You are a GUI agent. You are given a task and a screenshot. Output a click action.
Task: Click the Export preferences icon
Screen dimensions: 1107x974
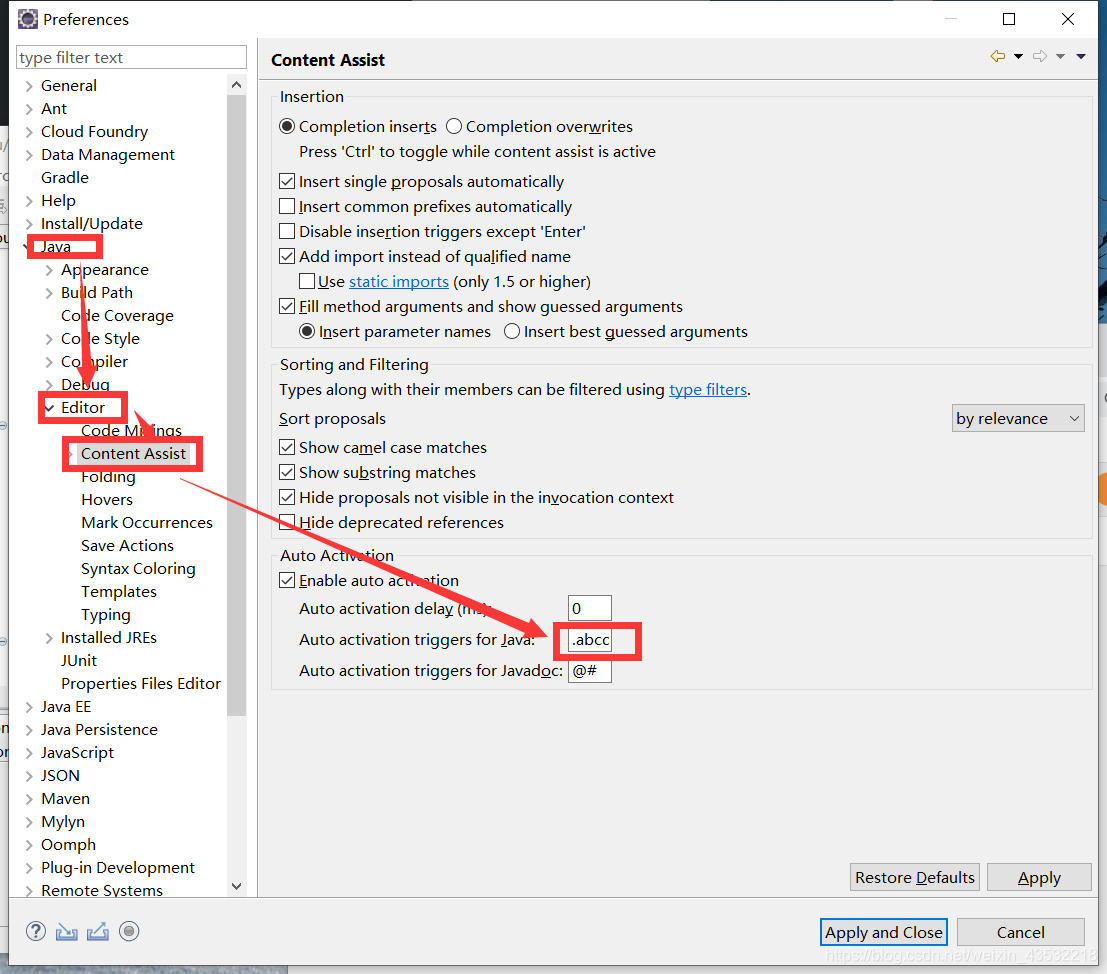click(98, 932)
